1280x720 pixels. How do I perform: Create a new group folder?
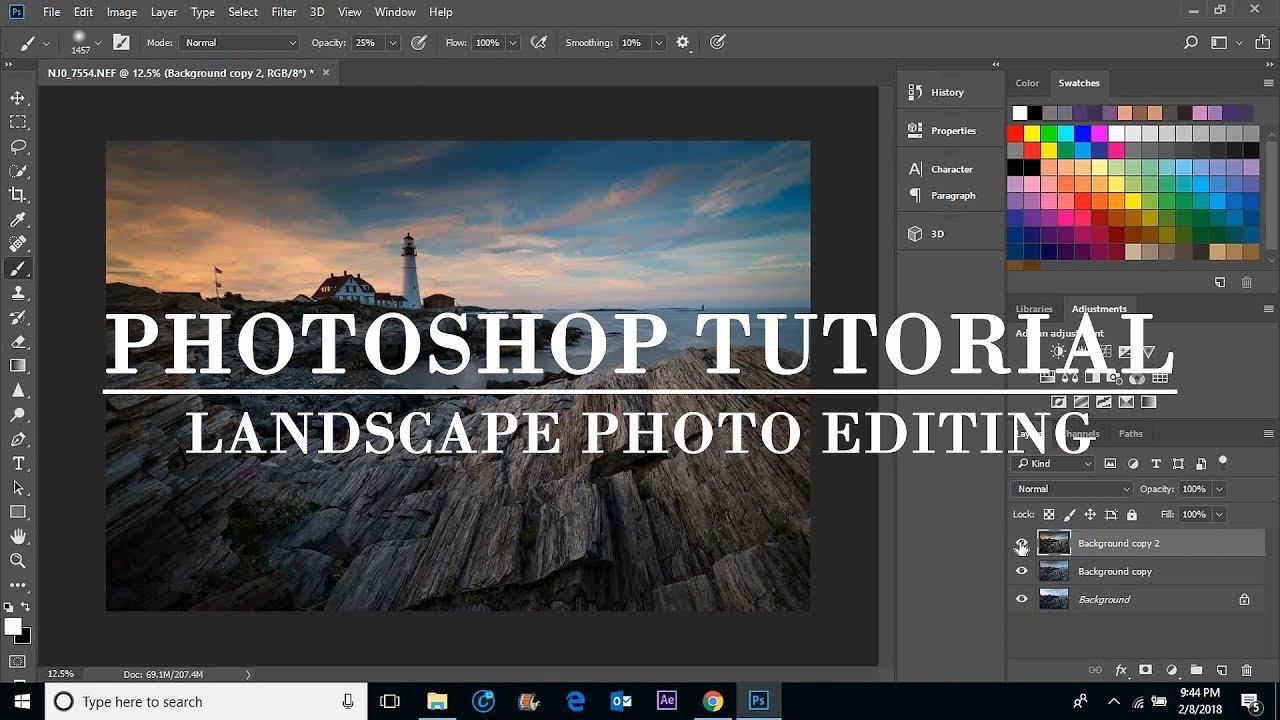1196,670
